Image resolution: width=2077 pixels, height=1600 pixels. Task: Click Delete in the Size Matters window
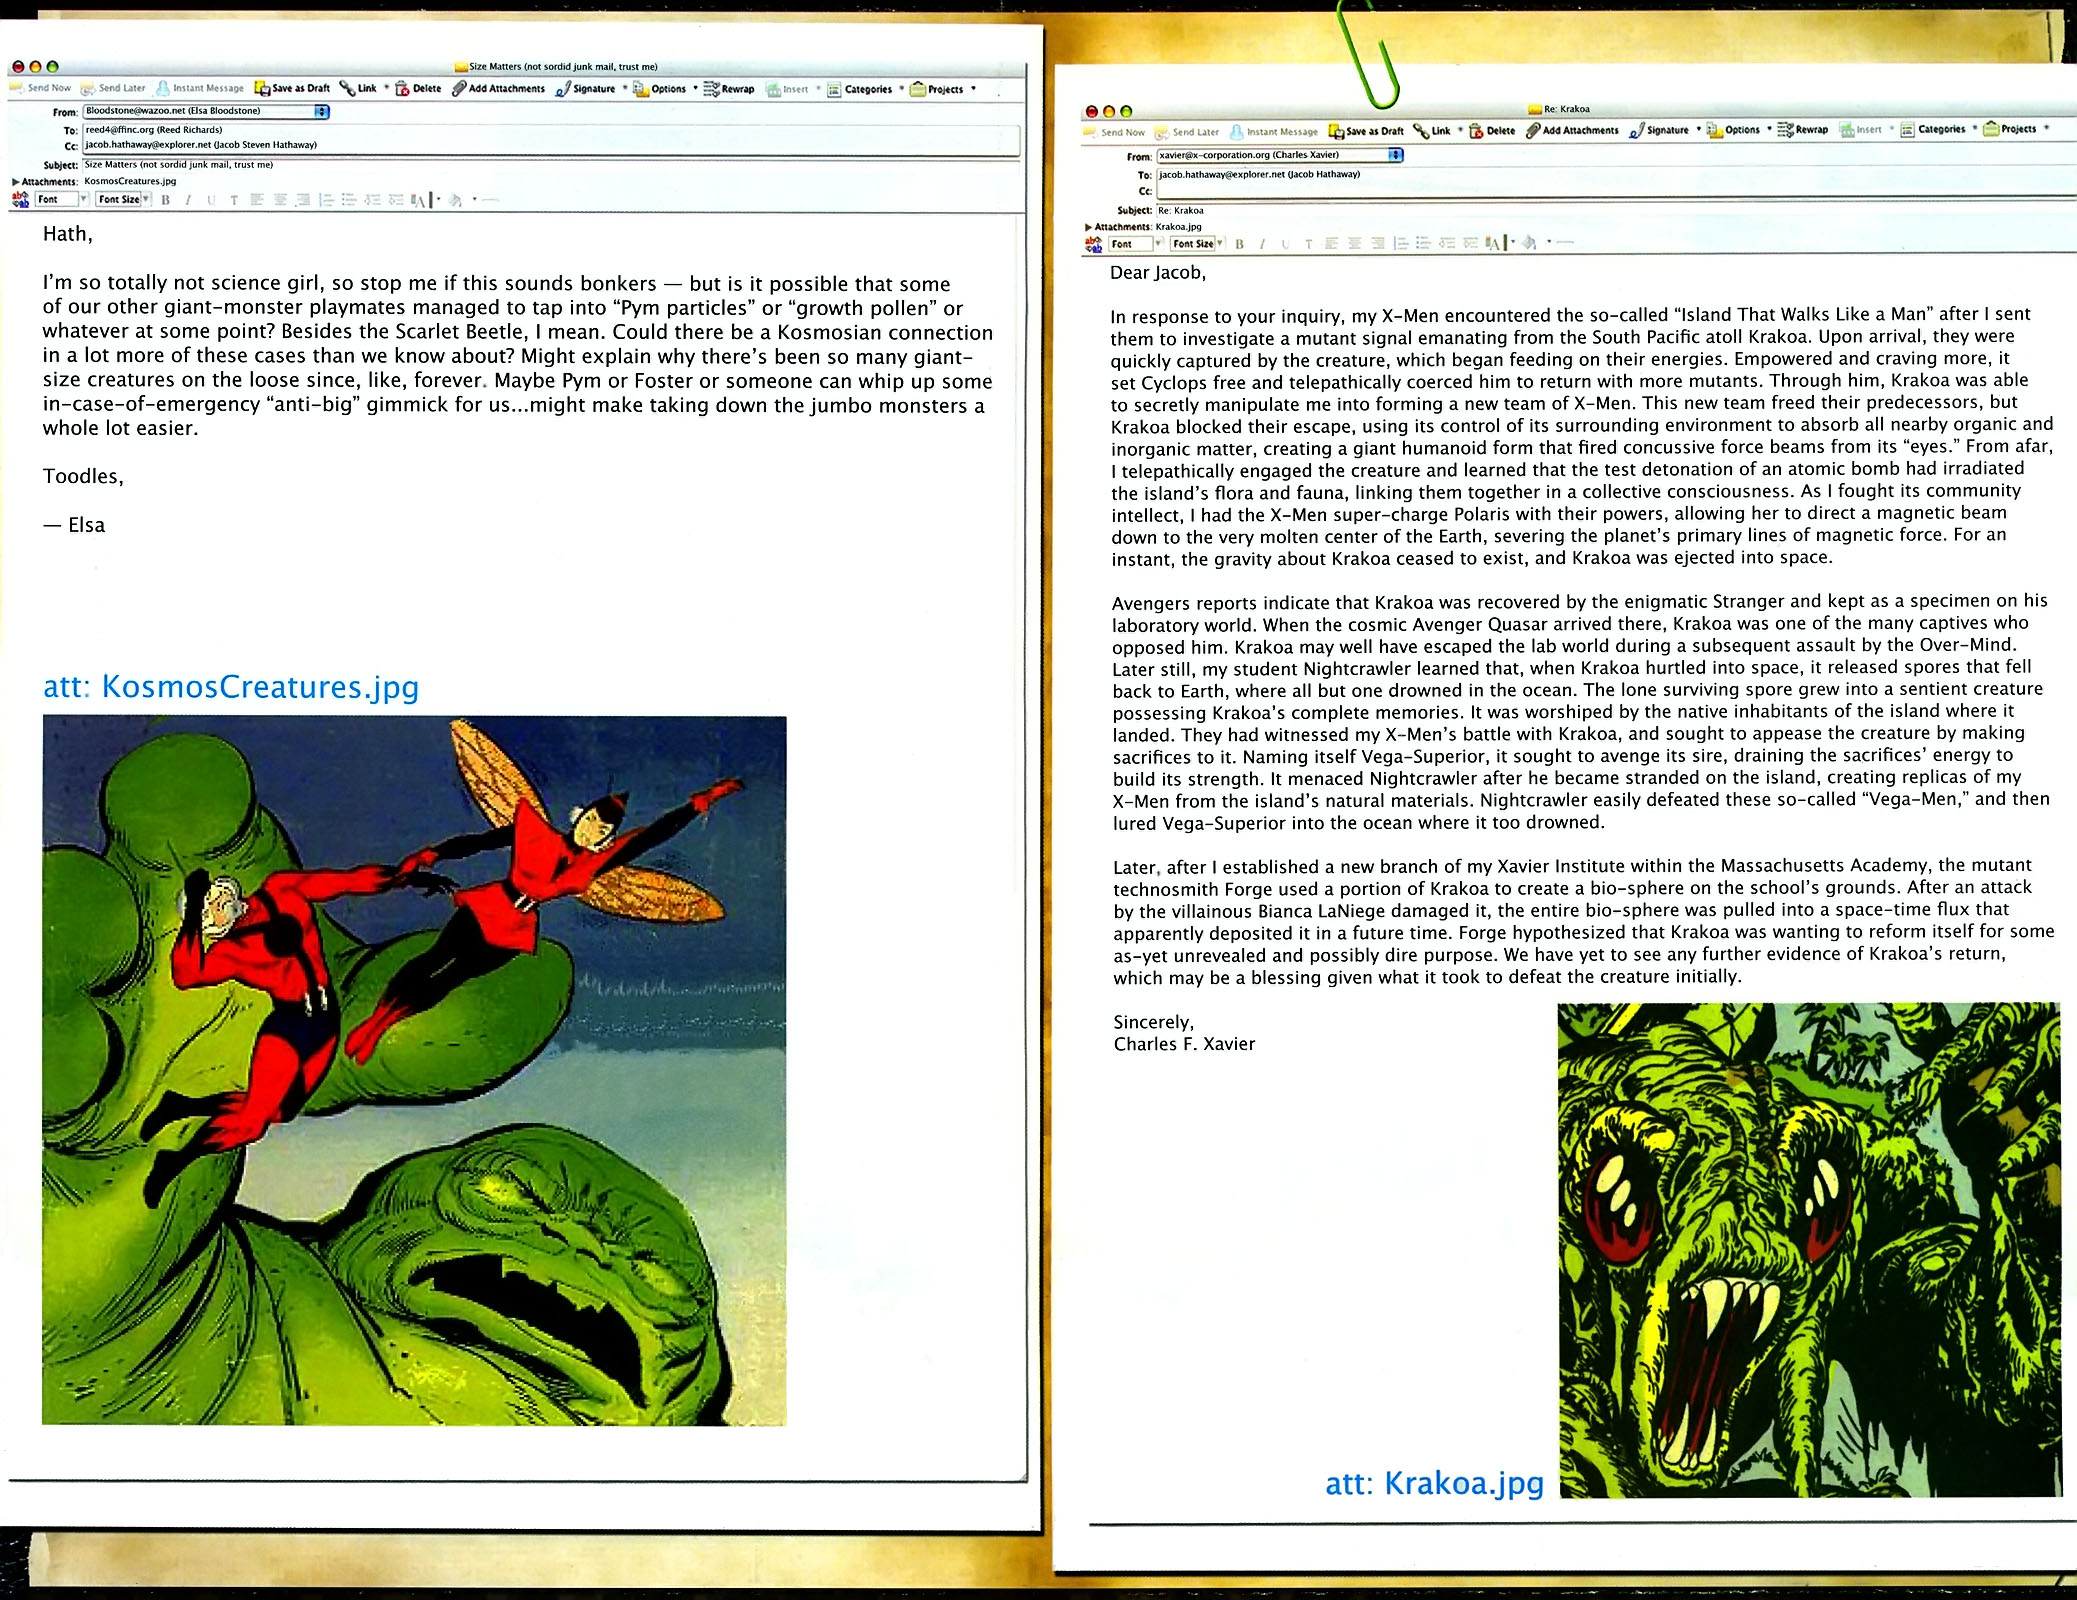[418, 88]
